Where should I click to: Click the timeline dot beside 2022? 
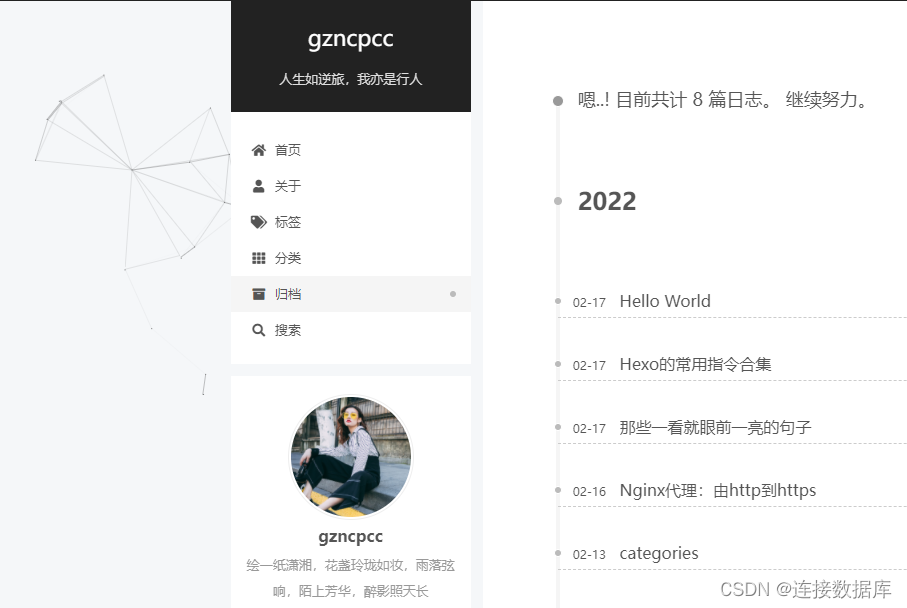(x=557, y=201)
